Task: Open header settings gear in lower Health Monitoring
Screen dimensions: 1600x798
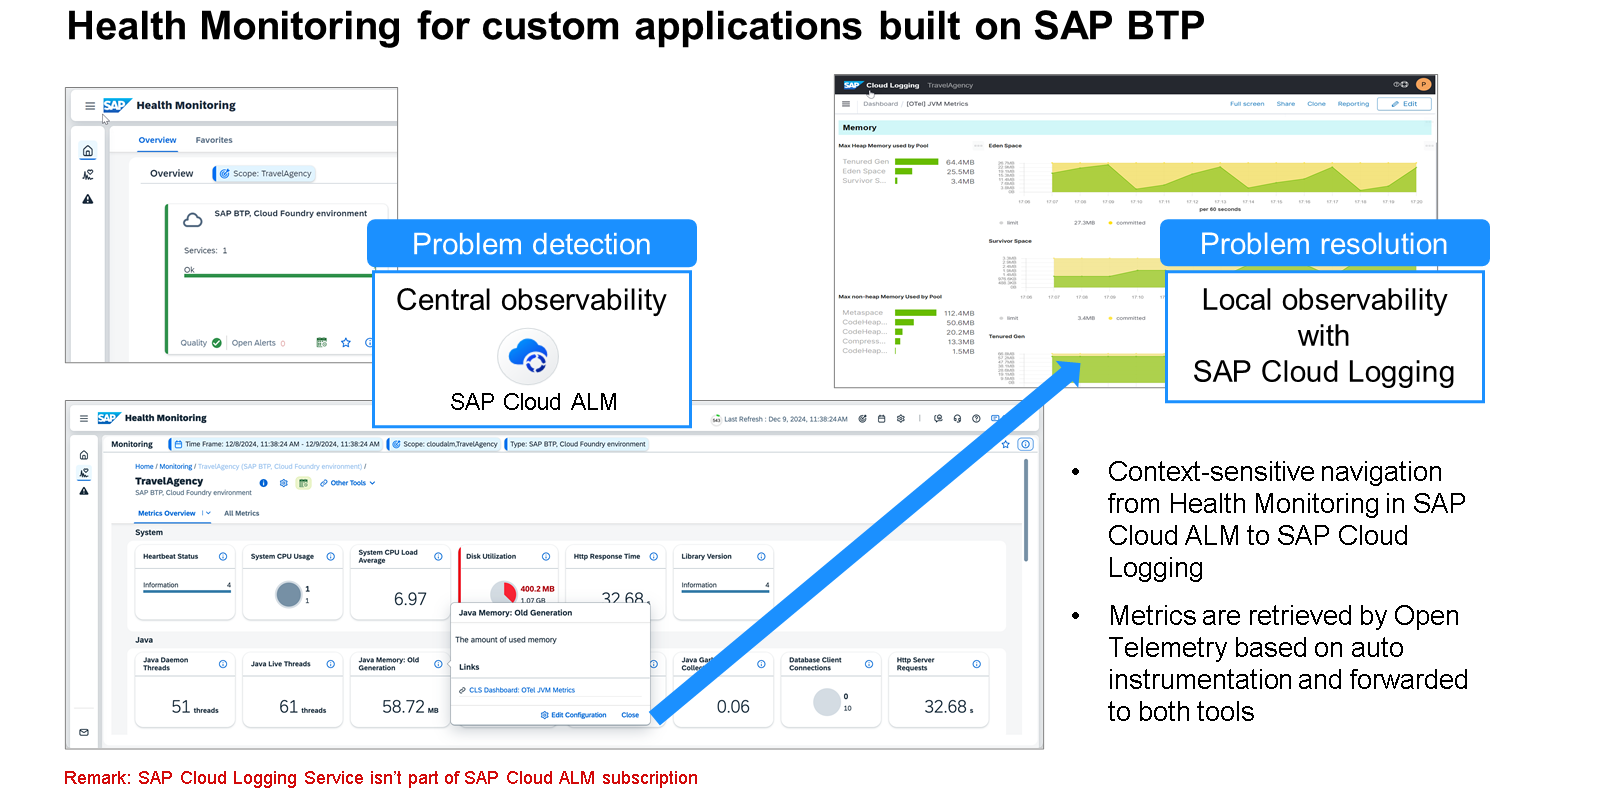Action: click(x=901, y=419)
